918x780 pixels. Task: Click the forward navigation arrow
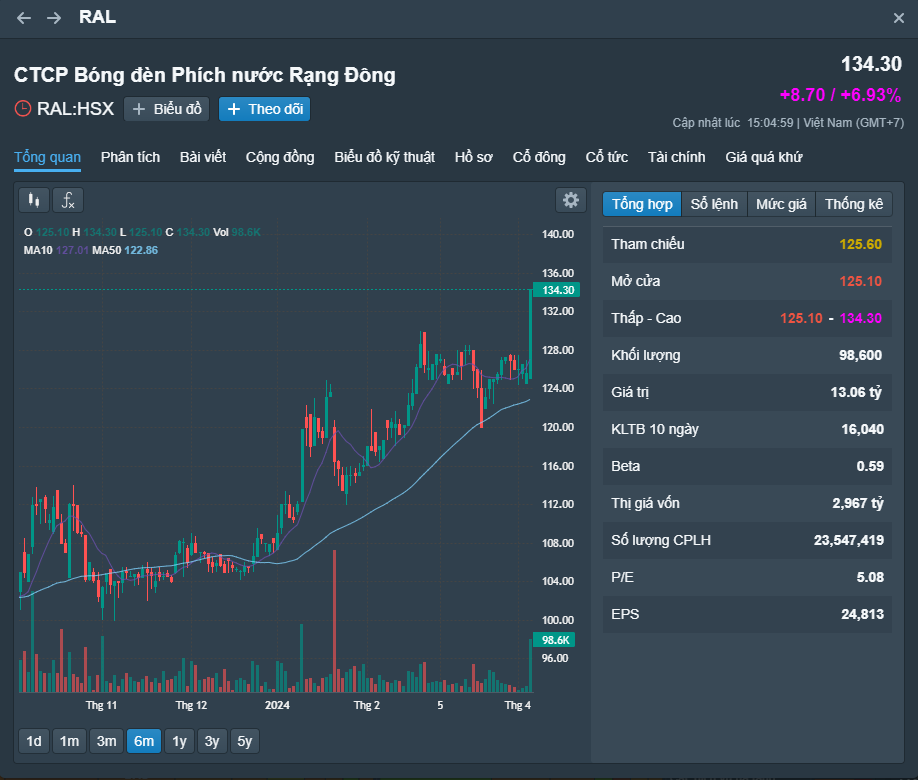click(x=54, y=18)
